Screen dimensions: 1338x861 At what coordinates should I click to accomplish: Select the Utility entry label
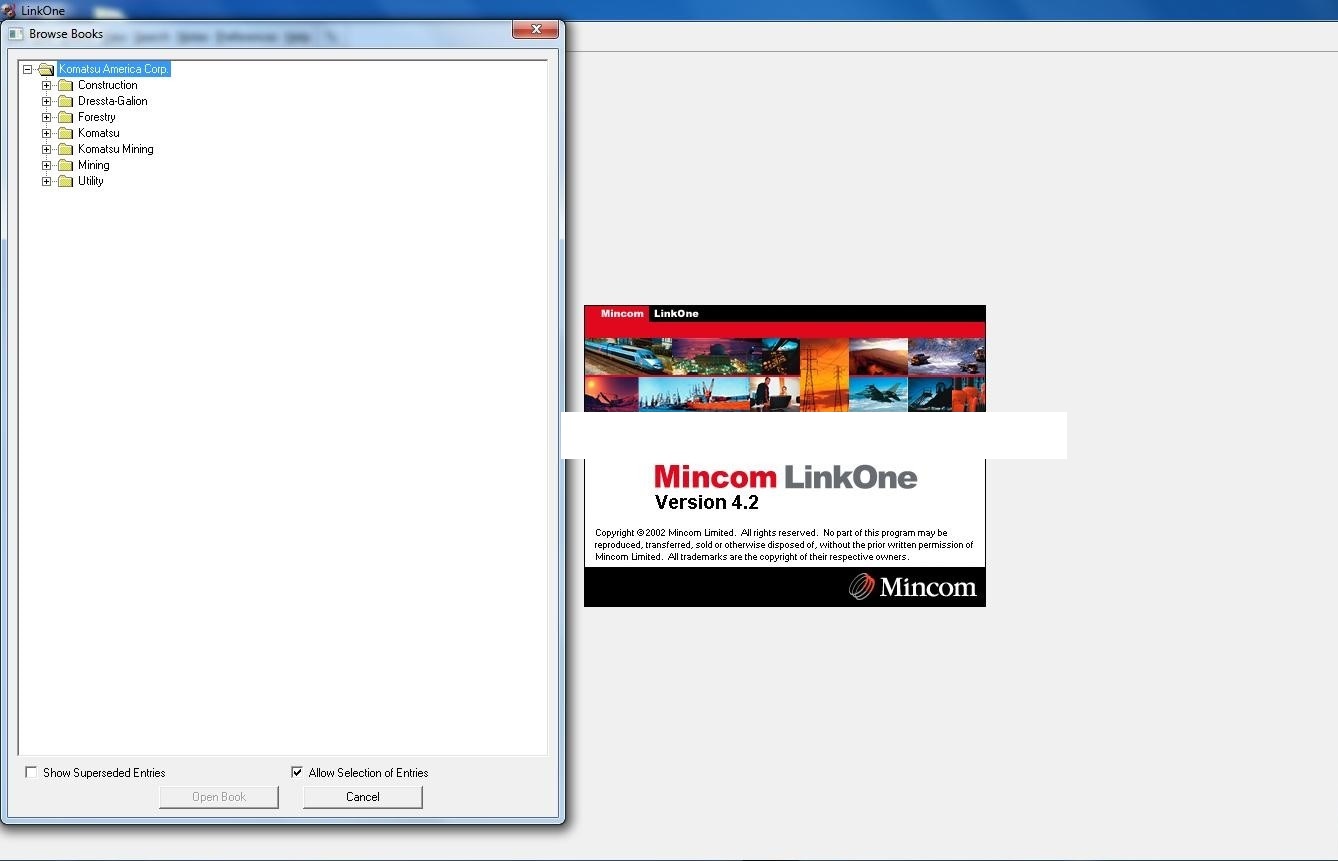click(x=91, y=181)
